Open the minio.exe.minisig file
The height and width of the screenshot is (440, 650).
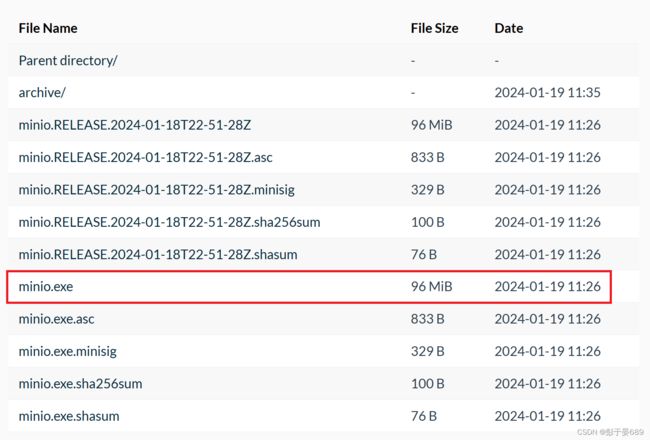point(68,351)
